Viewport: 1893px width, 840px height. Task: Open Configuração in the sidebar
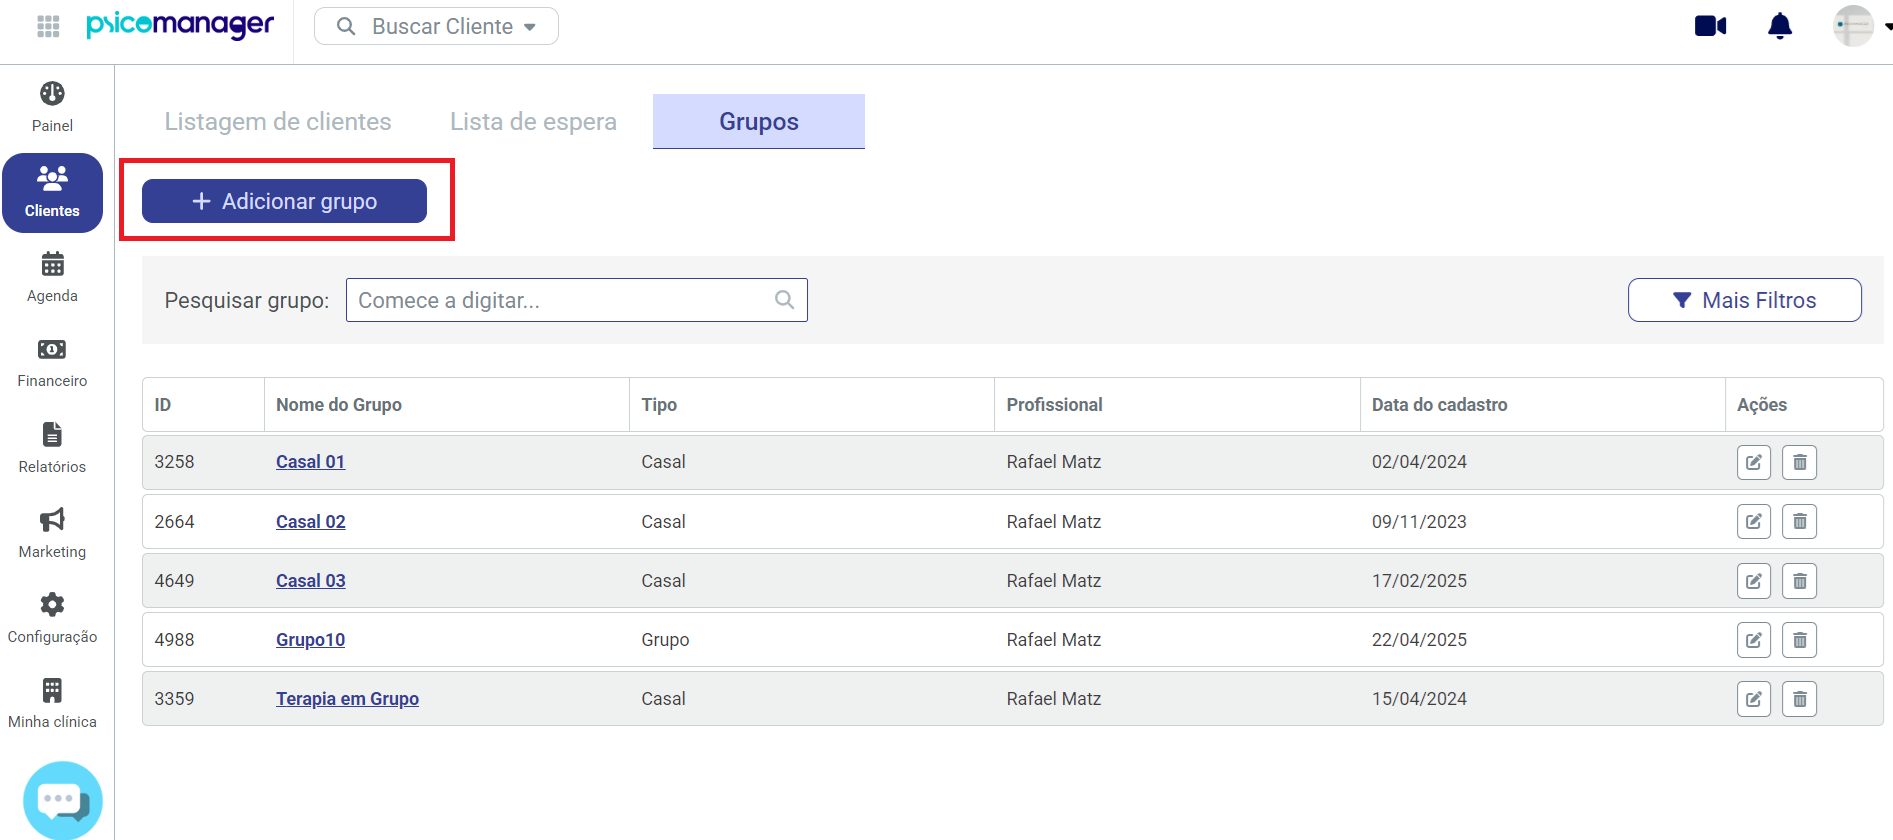[52, 618]
